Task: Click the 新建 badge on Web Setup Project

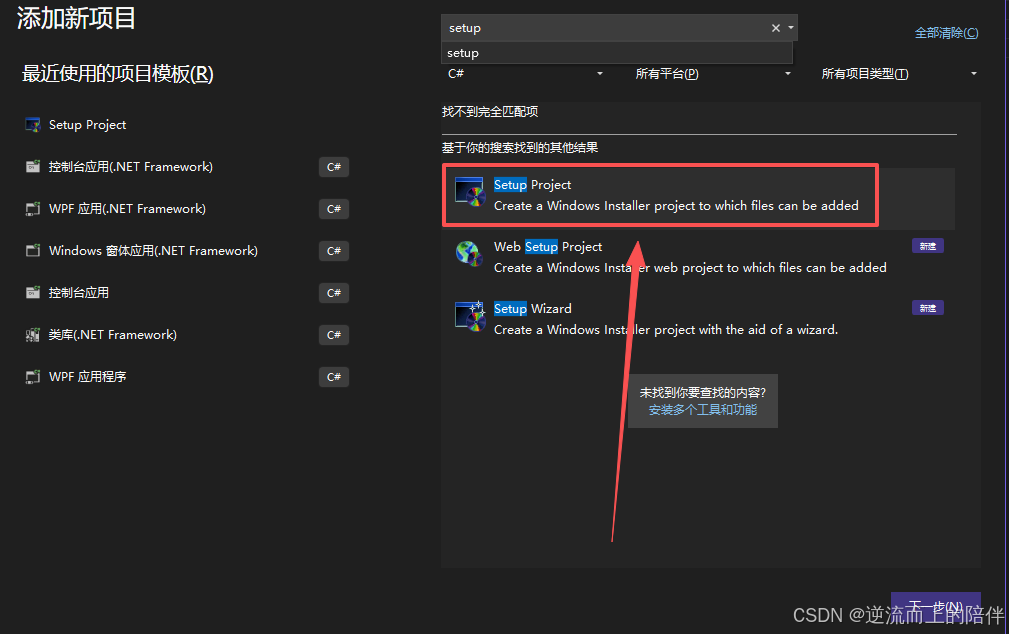Action: pos(927,246)
